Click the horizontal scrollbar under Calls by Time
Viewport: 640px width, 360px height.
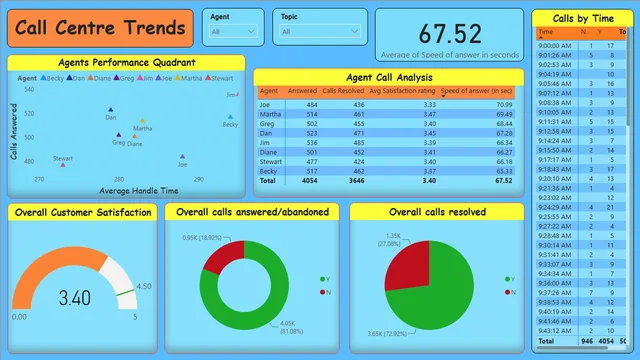[x=571, y=348]
